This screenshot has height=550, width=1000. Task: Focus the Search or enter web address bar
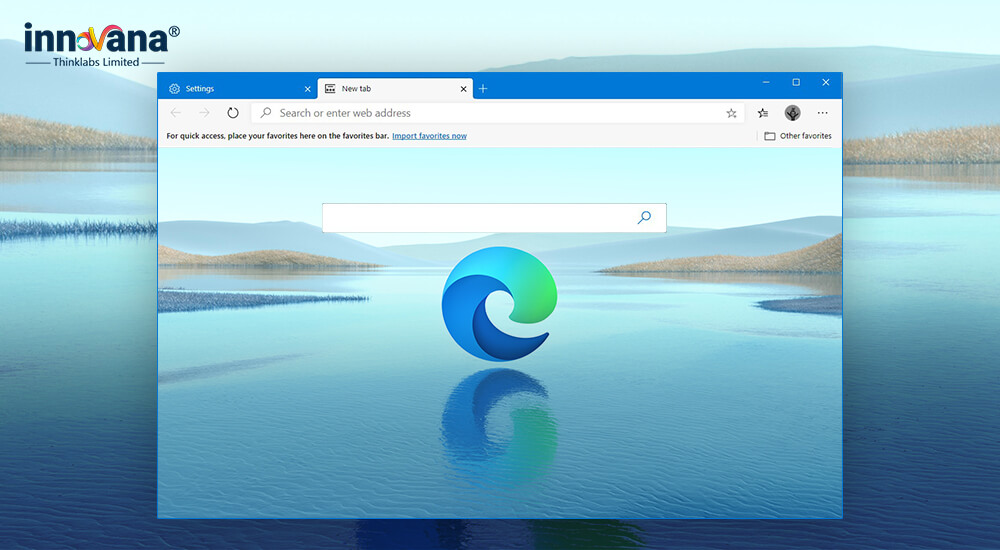point(497,113)
